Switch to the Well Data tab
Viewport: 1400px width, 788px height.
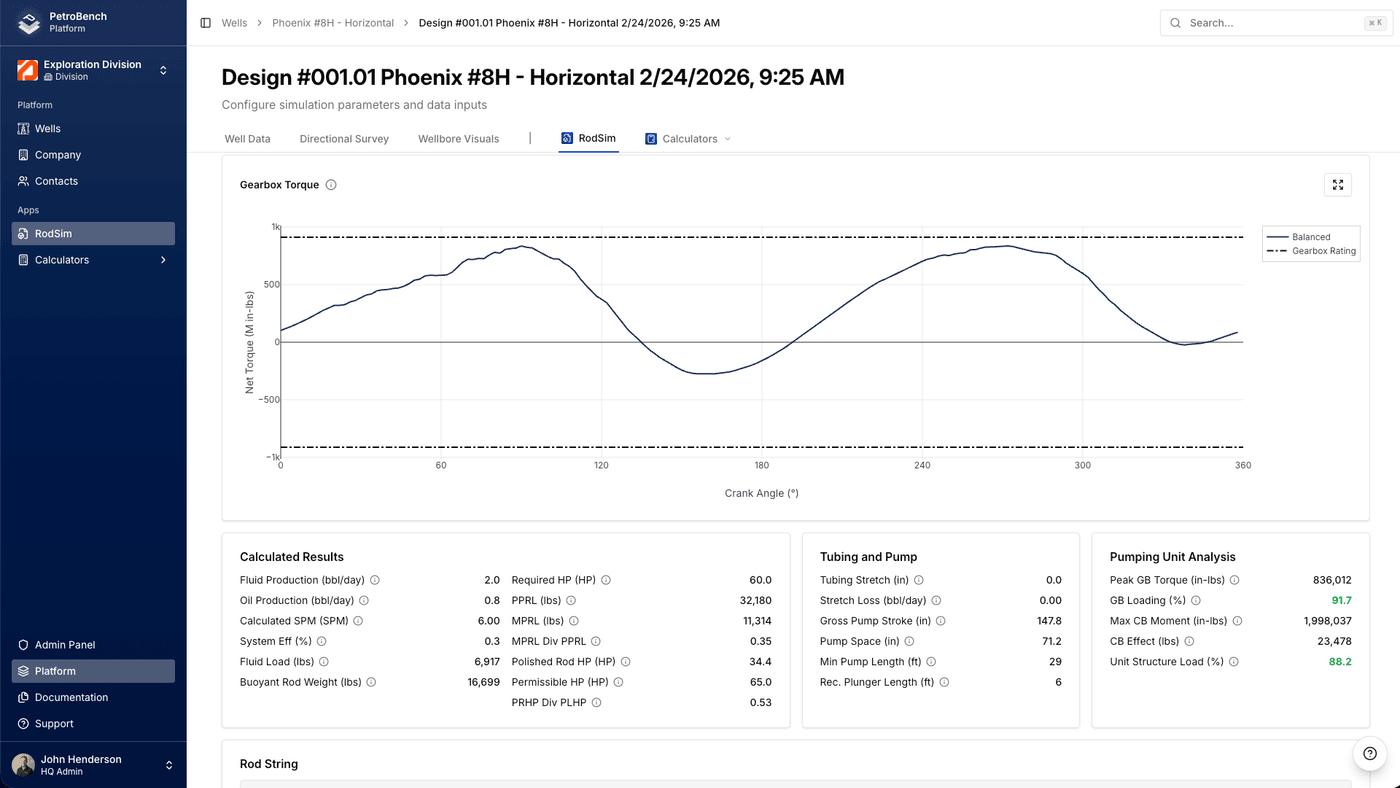click(247, 139)
